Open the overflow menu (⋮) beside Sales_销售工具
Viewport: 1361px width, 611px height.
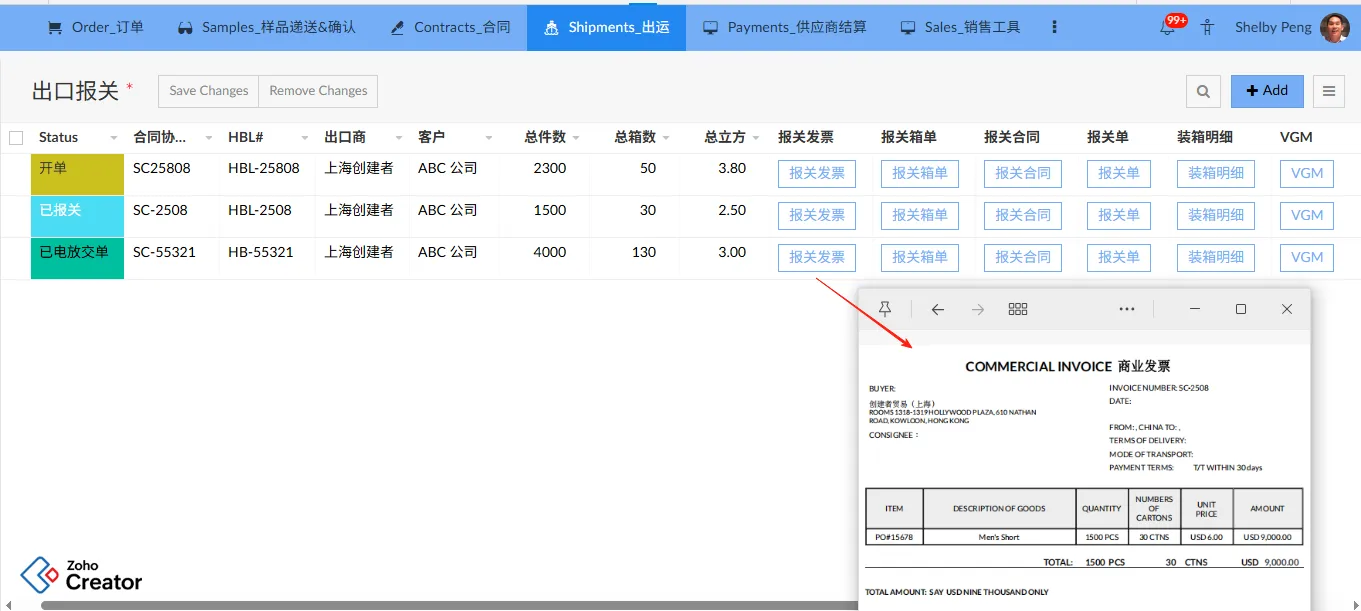[x=1054, y=27]
